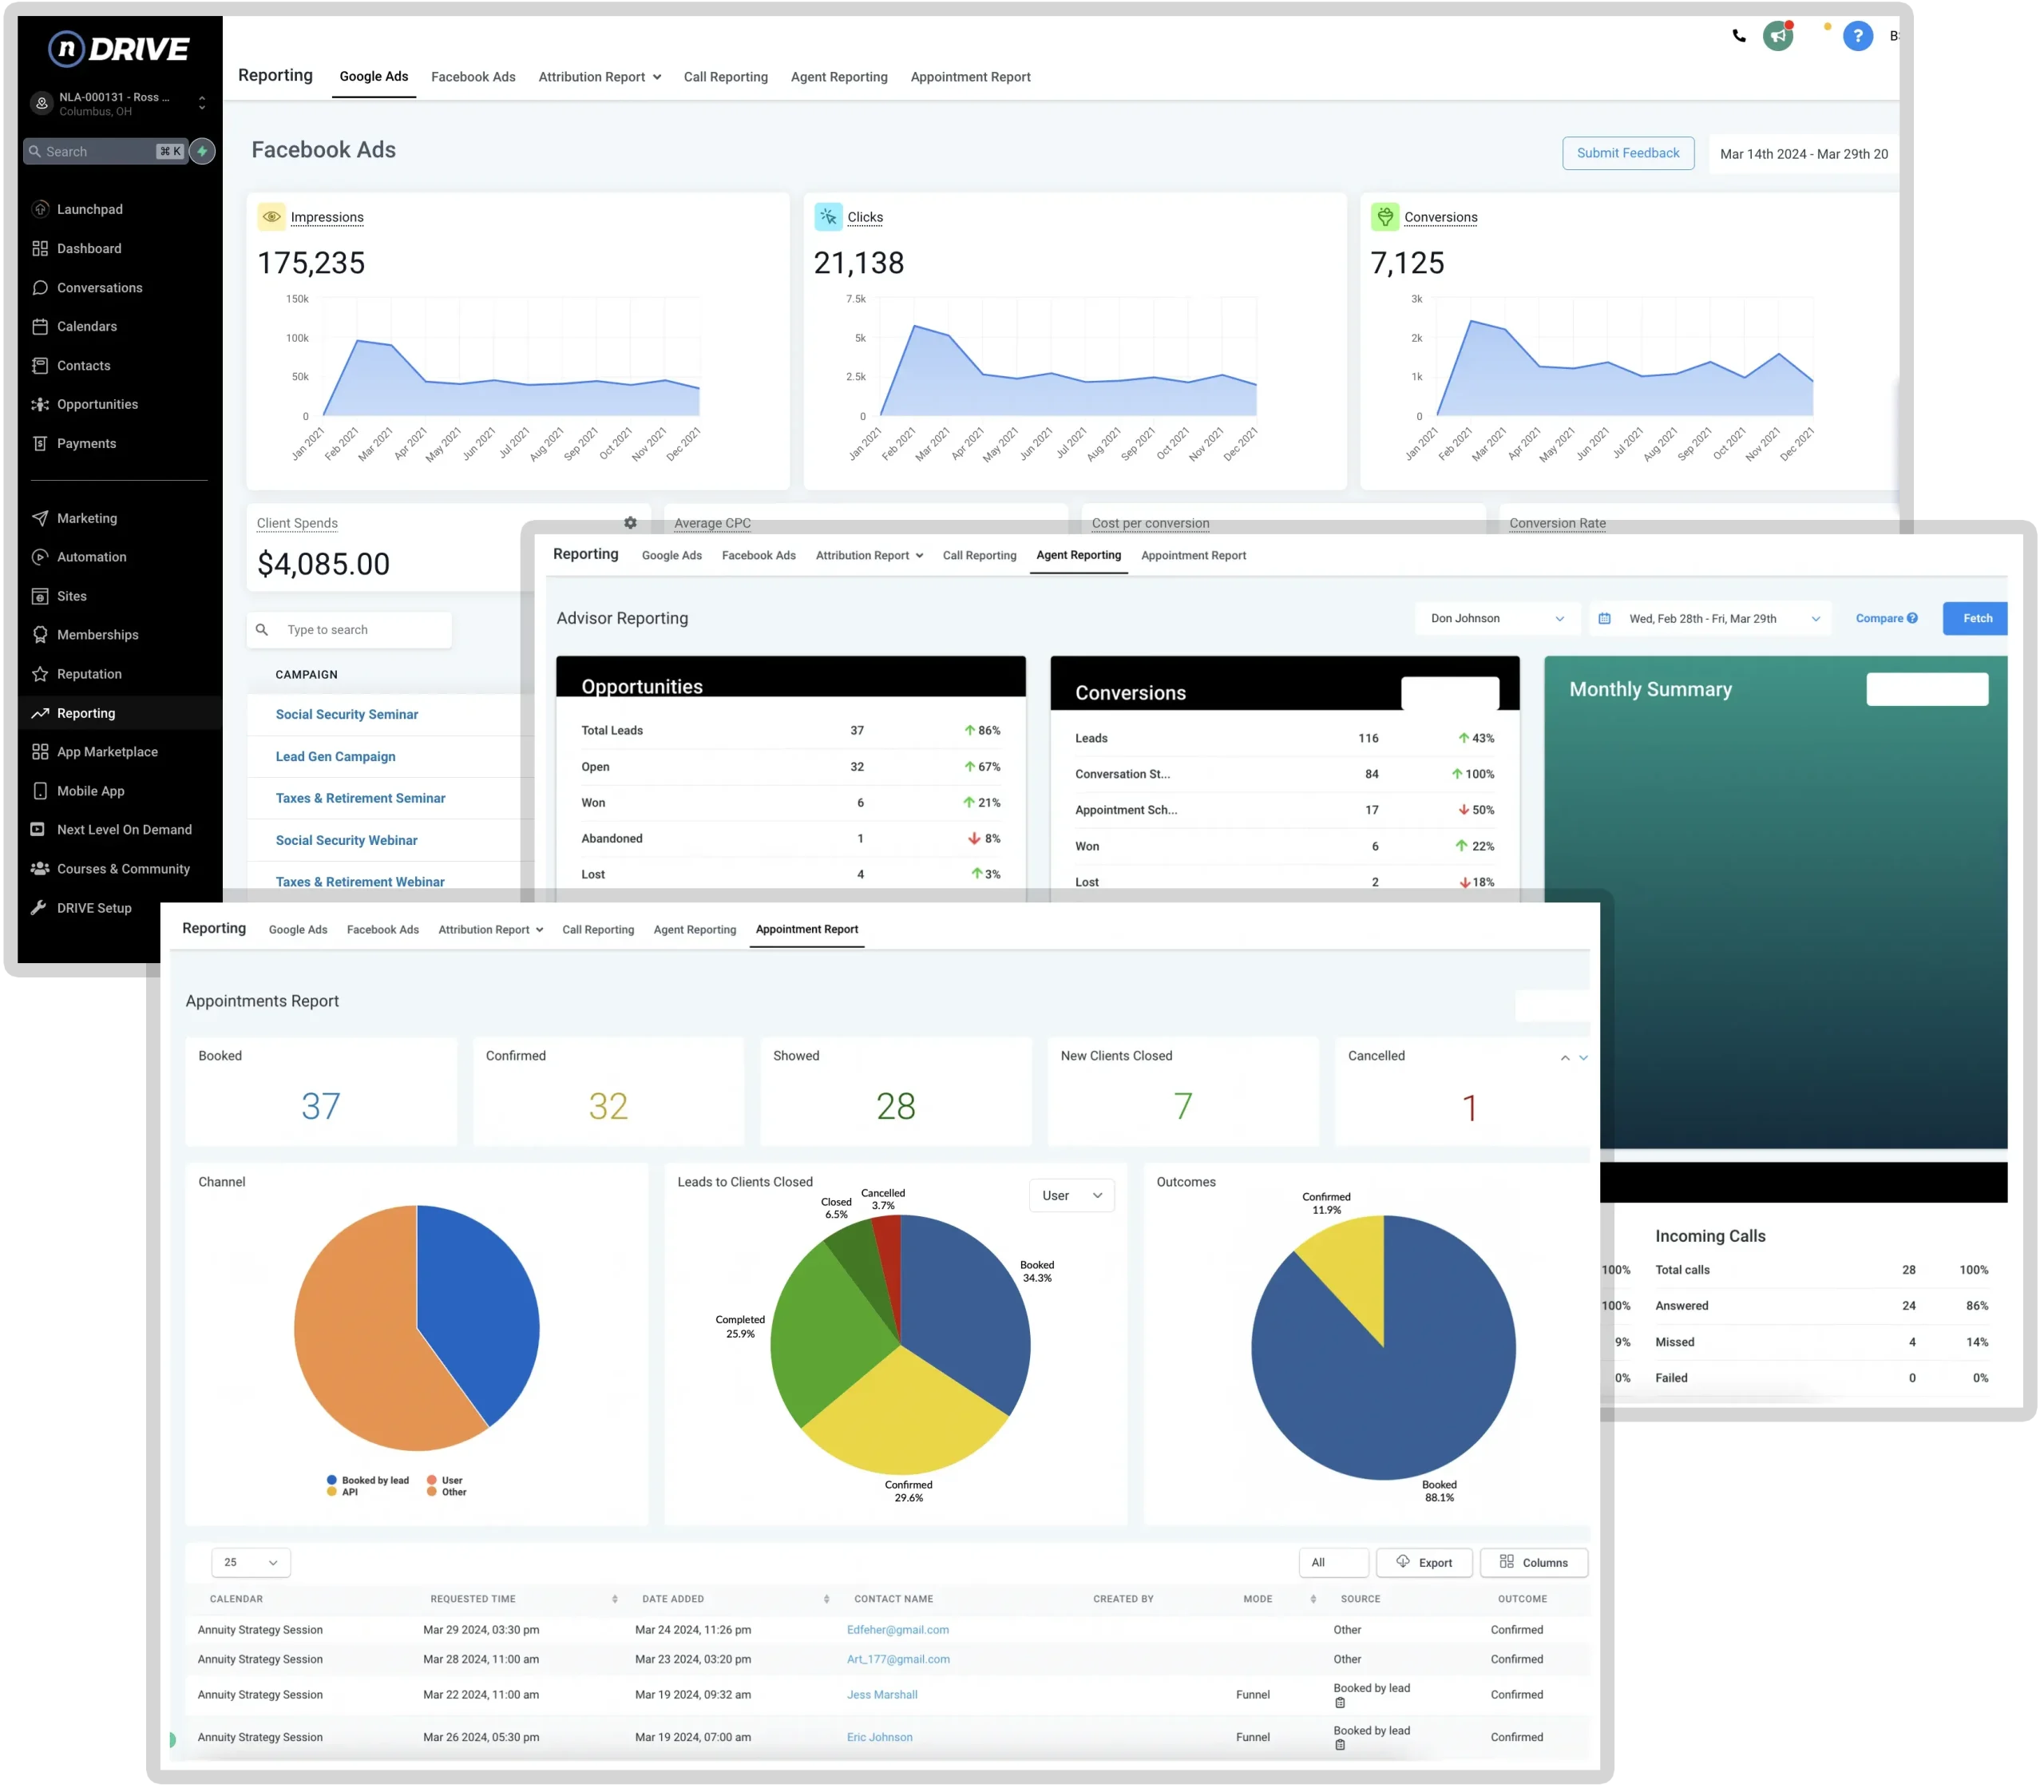The width and height of the screenshot is (2044, 1792).
Task: Click the nDRIVE logo
Action: [120, 48]
